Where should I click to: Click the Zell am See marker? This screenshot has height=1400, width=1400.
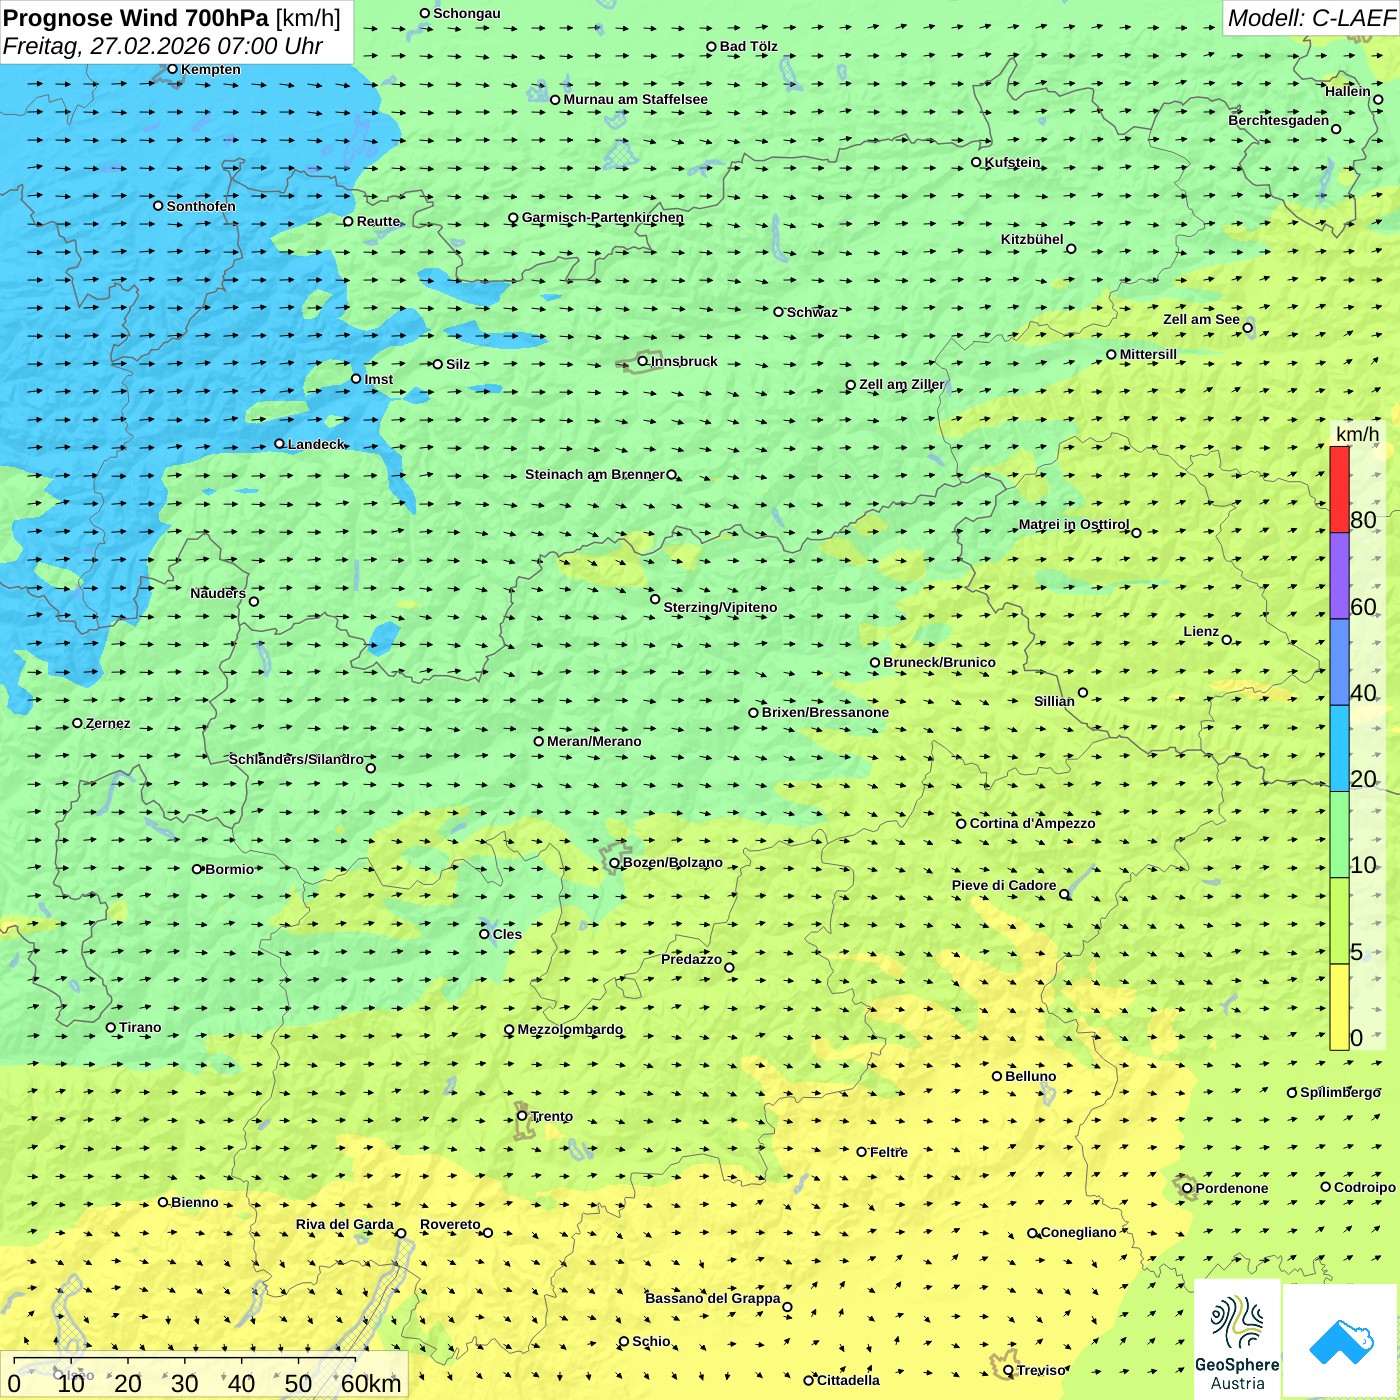click(x=1247, y=328)
